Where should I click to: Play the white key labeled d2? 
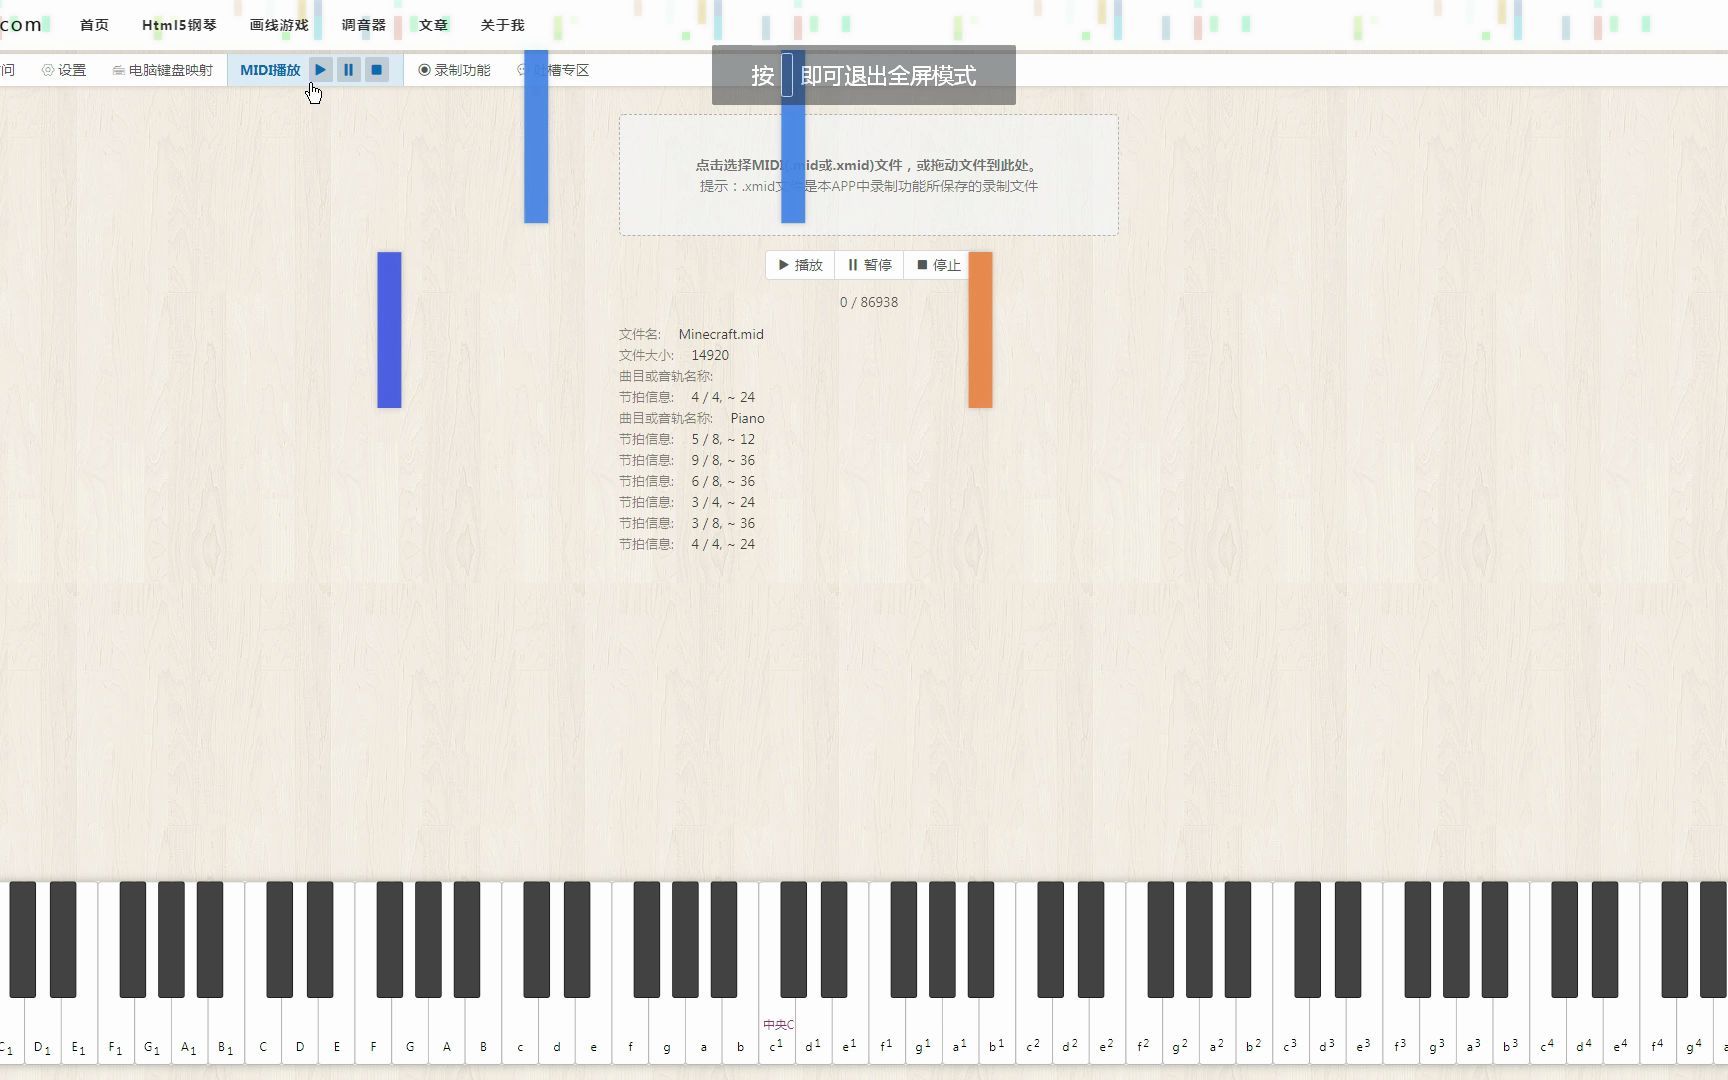[1070, 1030]
